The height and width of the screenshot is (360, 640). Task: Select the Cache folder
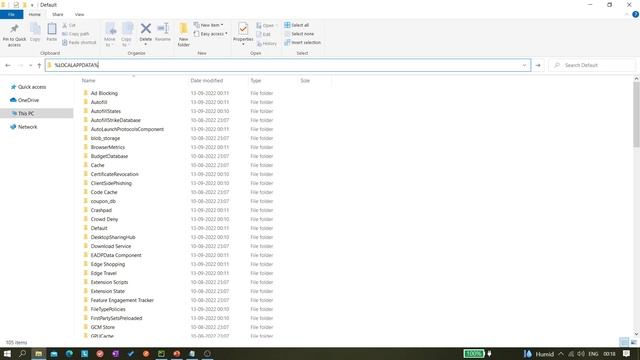click(97, 165)
